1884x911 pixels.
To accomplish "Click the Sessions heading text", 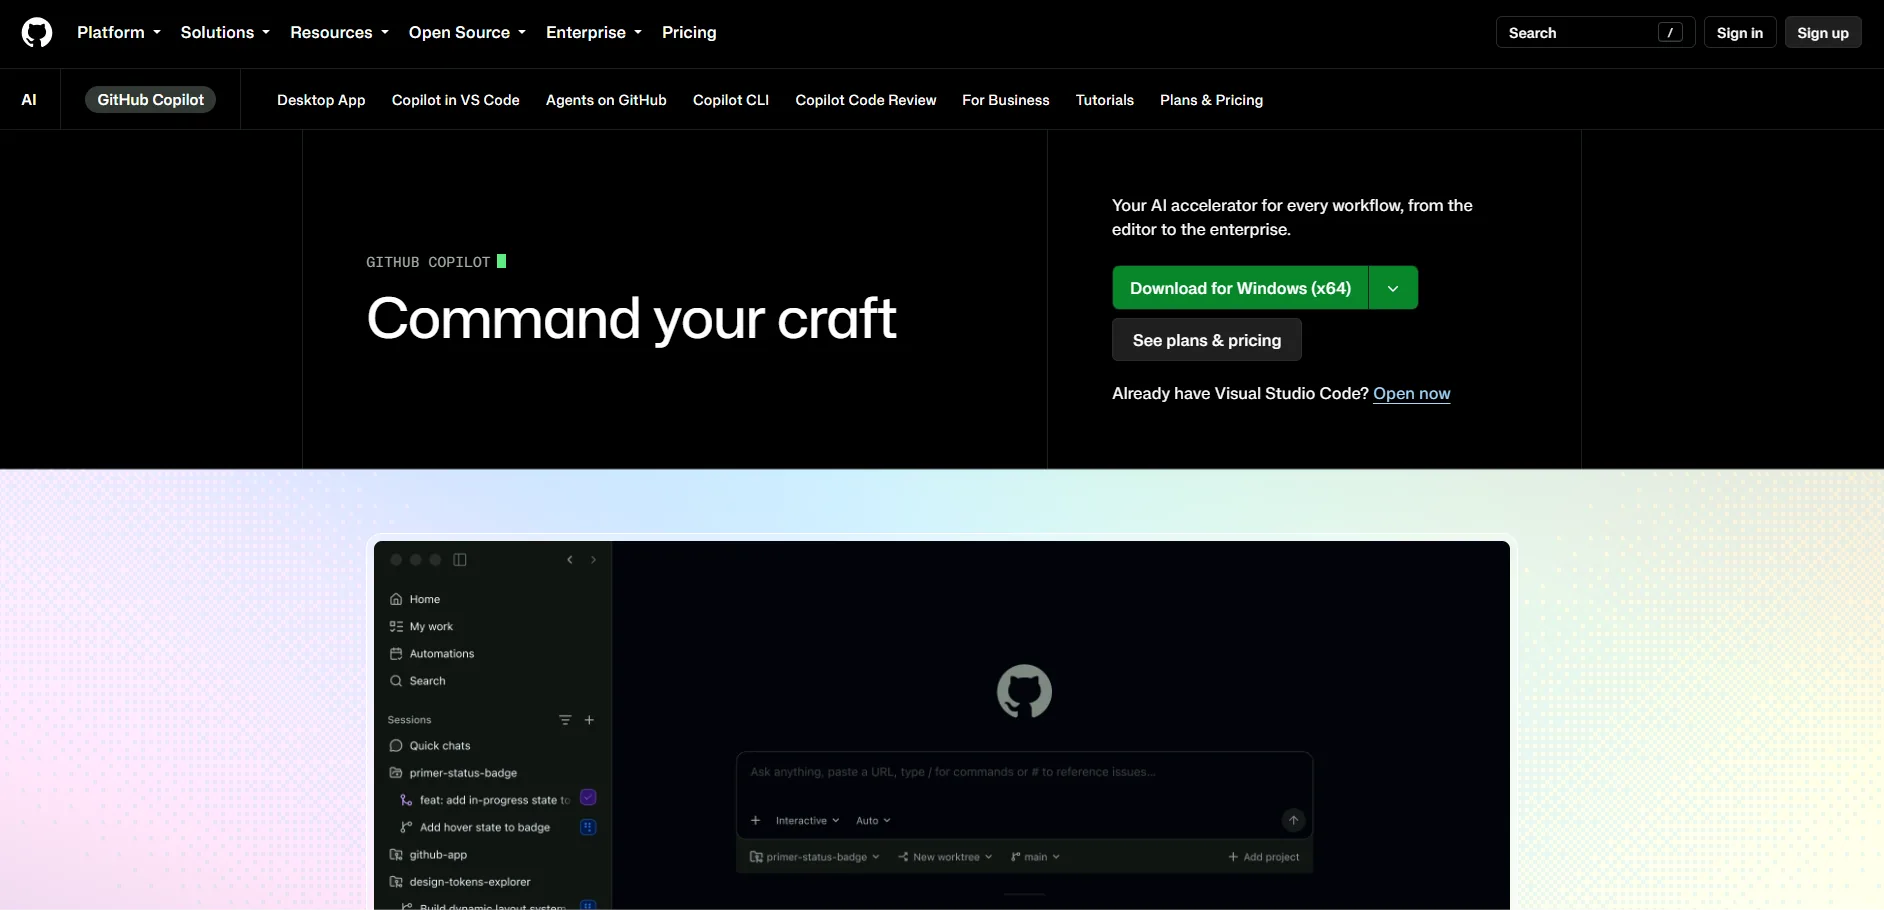I will [x=409, y=720].
